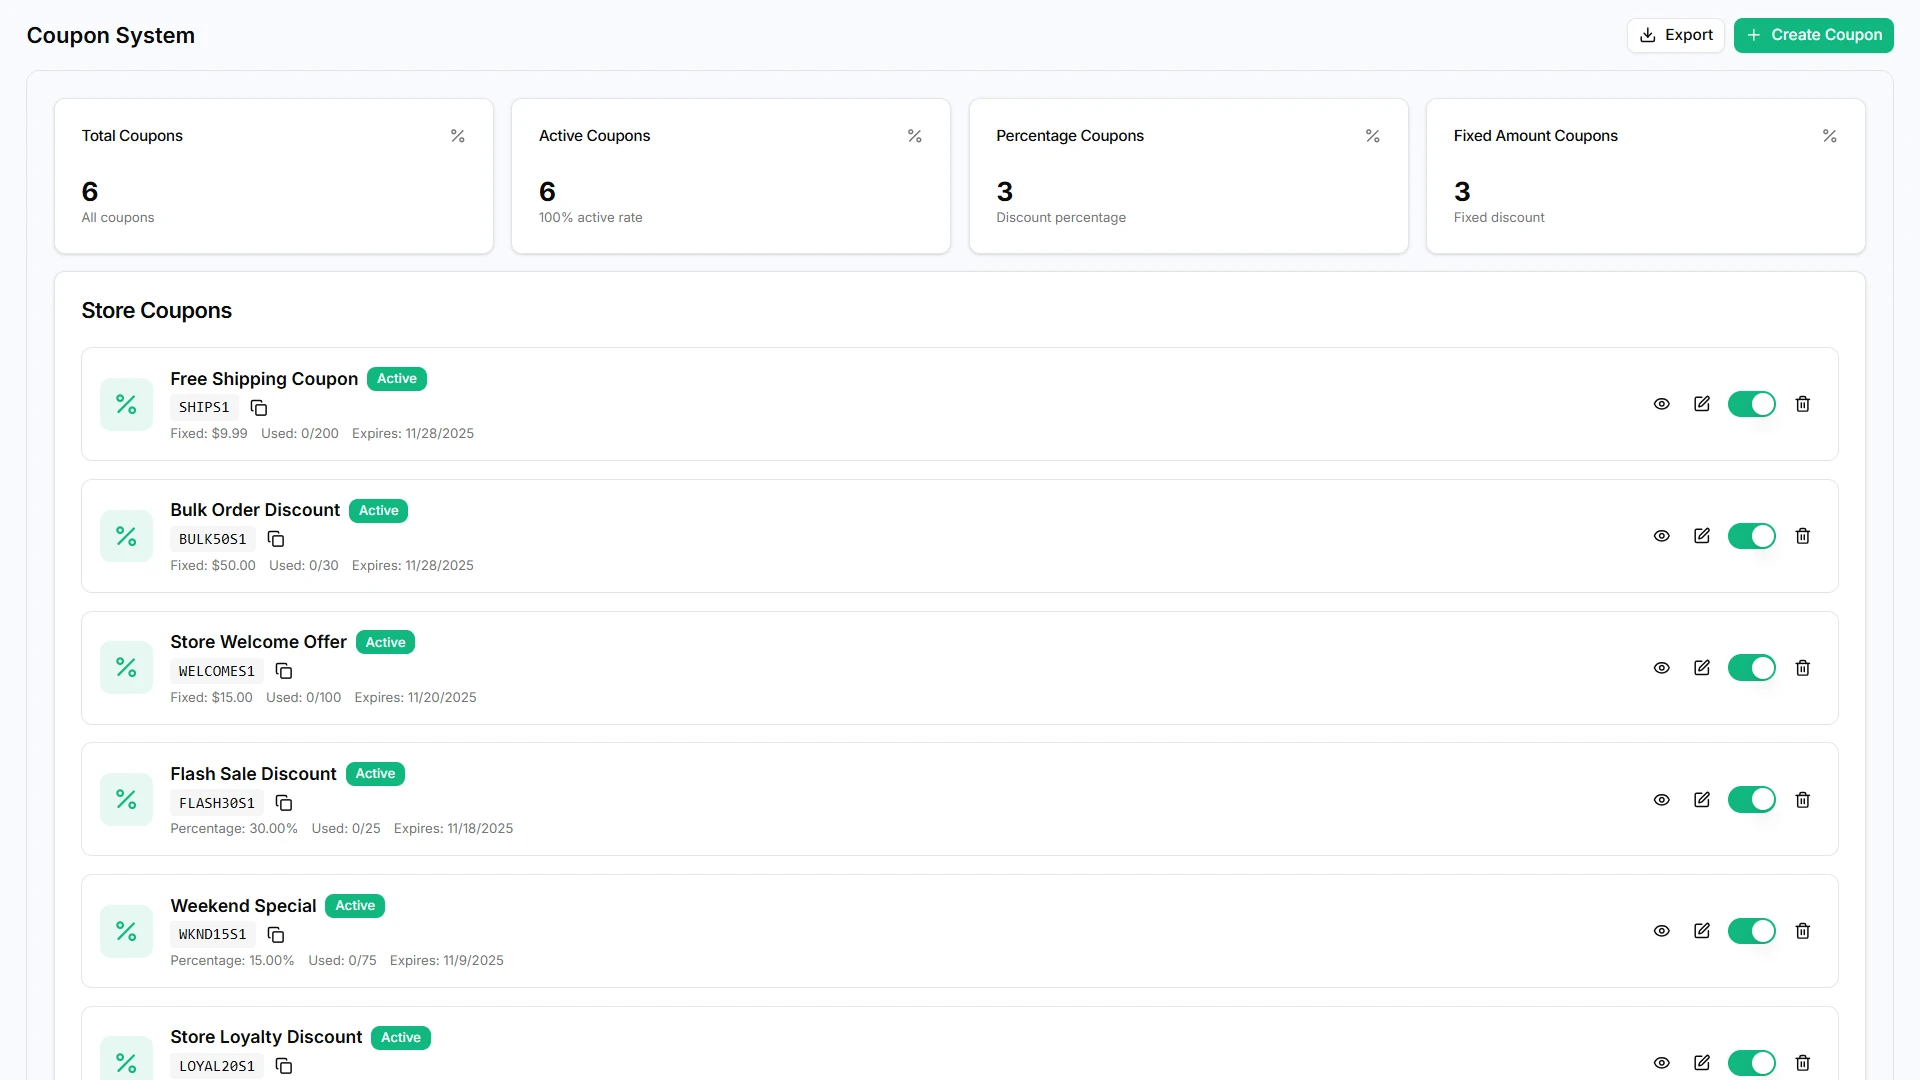Click 'Percentage: 30.00%' text
1920x1080 pixels.
tap(234, 829)
